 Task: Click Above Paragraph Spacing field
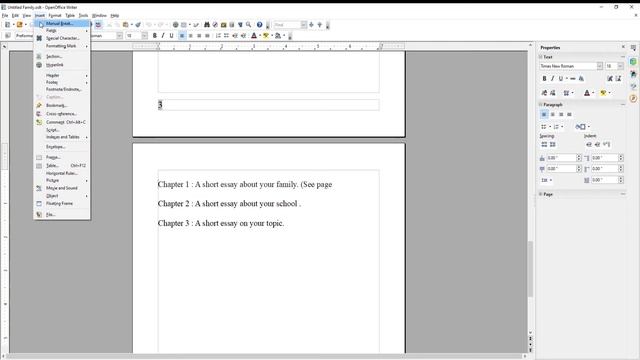[x=562, y=158]
